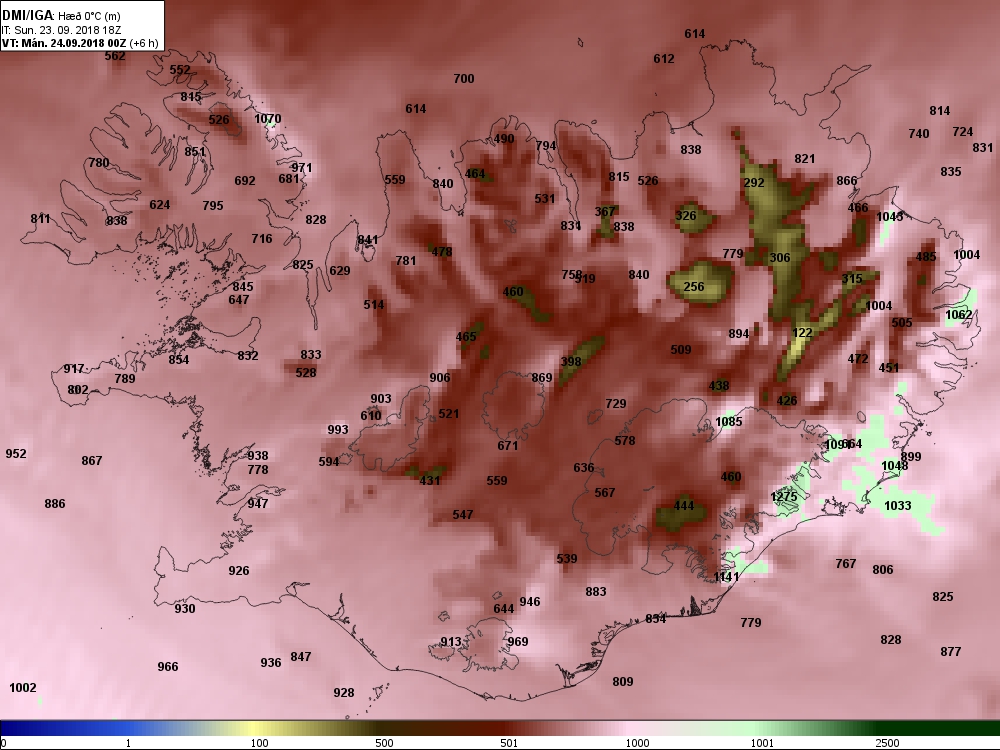Click the map value '1070'
Screen dimensions: 1000x750
tap(267, 119)
